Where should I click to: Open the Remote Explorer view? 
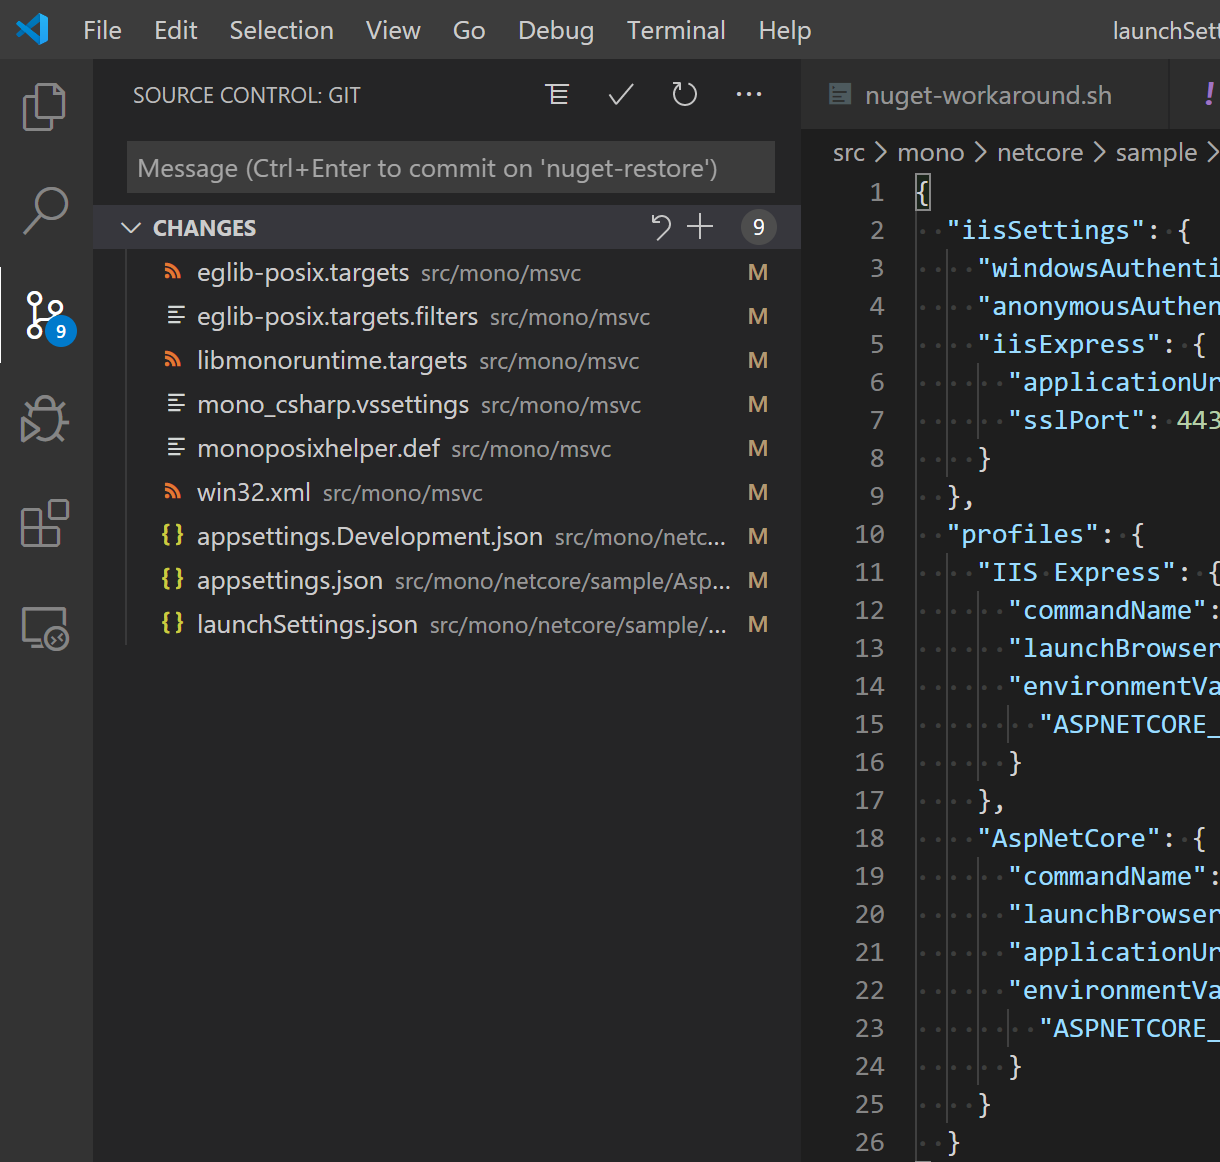tap(44, 628)
